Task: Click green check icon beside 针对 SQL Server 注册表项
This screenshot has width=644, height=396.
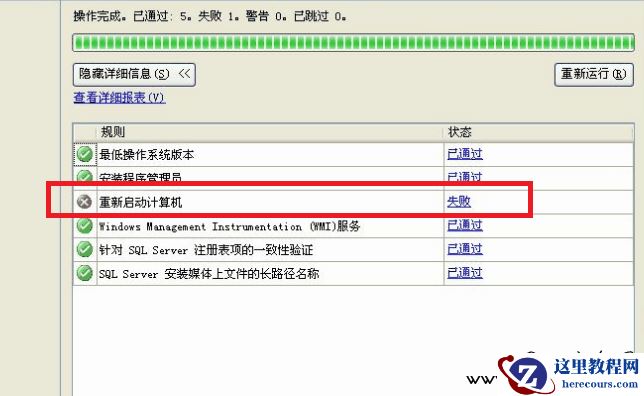Action: tap(85, 249)
